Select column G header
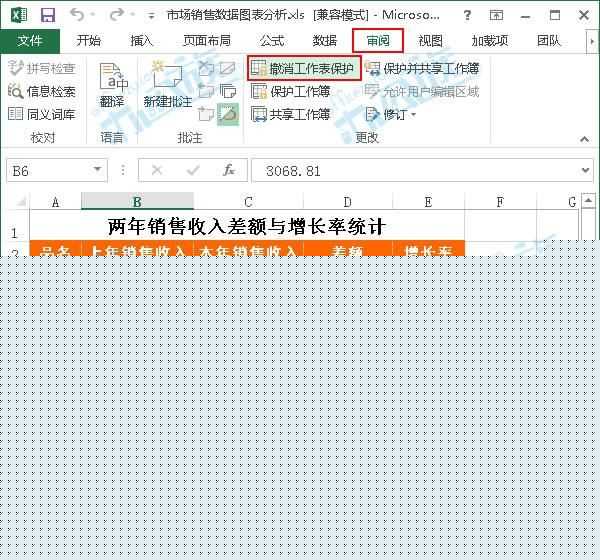 point(558,202)
